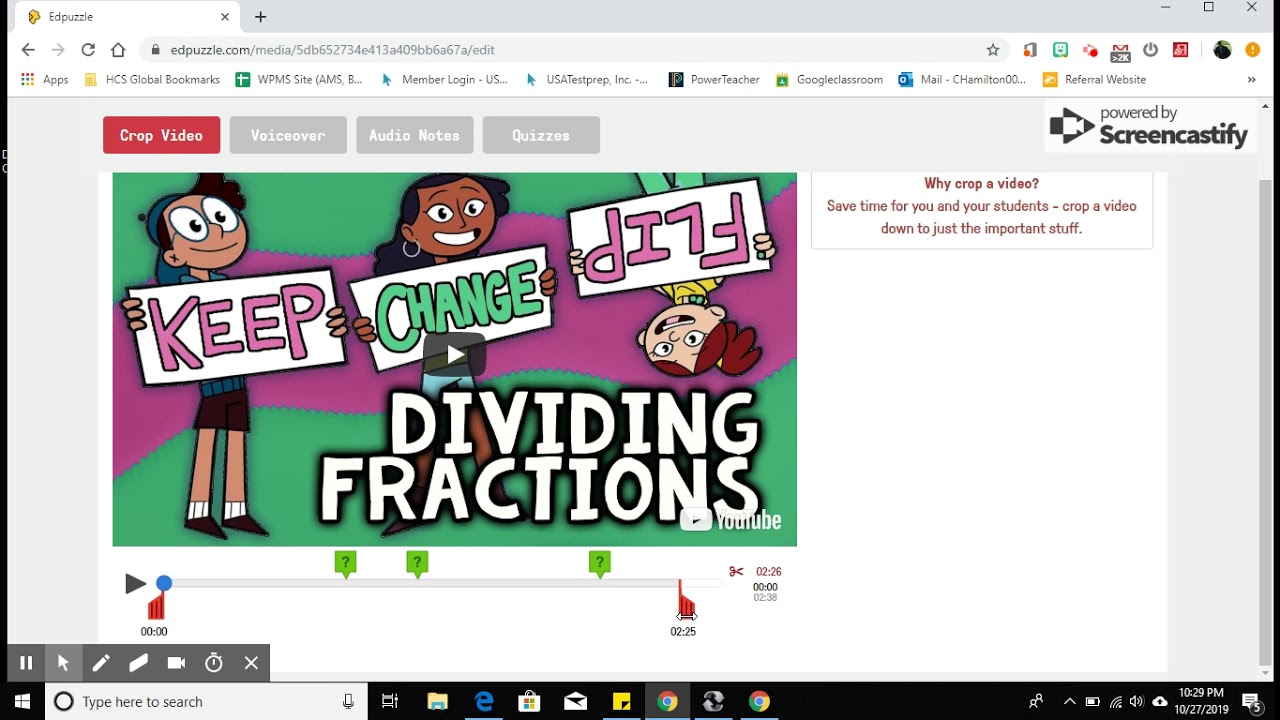Select the Screencastify eraser tool
Viewport: 1280px width, 720px height.
[138, 663]
